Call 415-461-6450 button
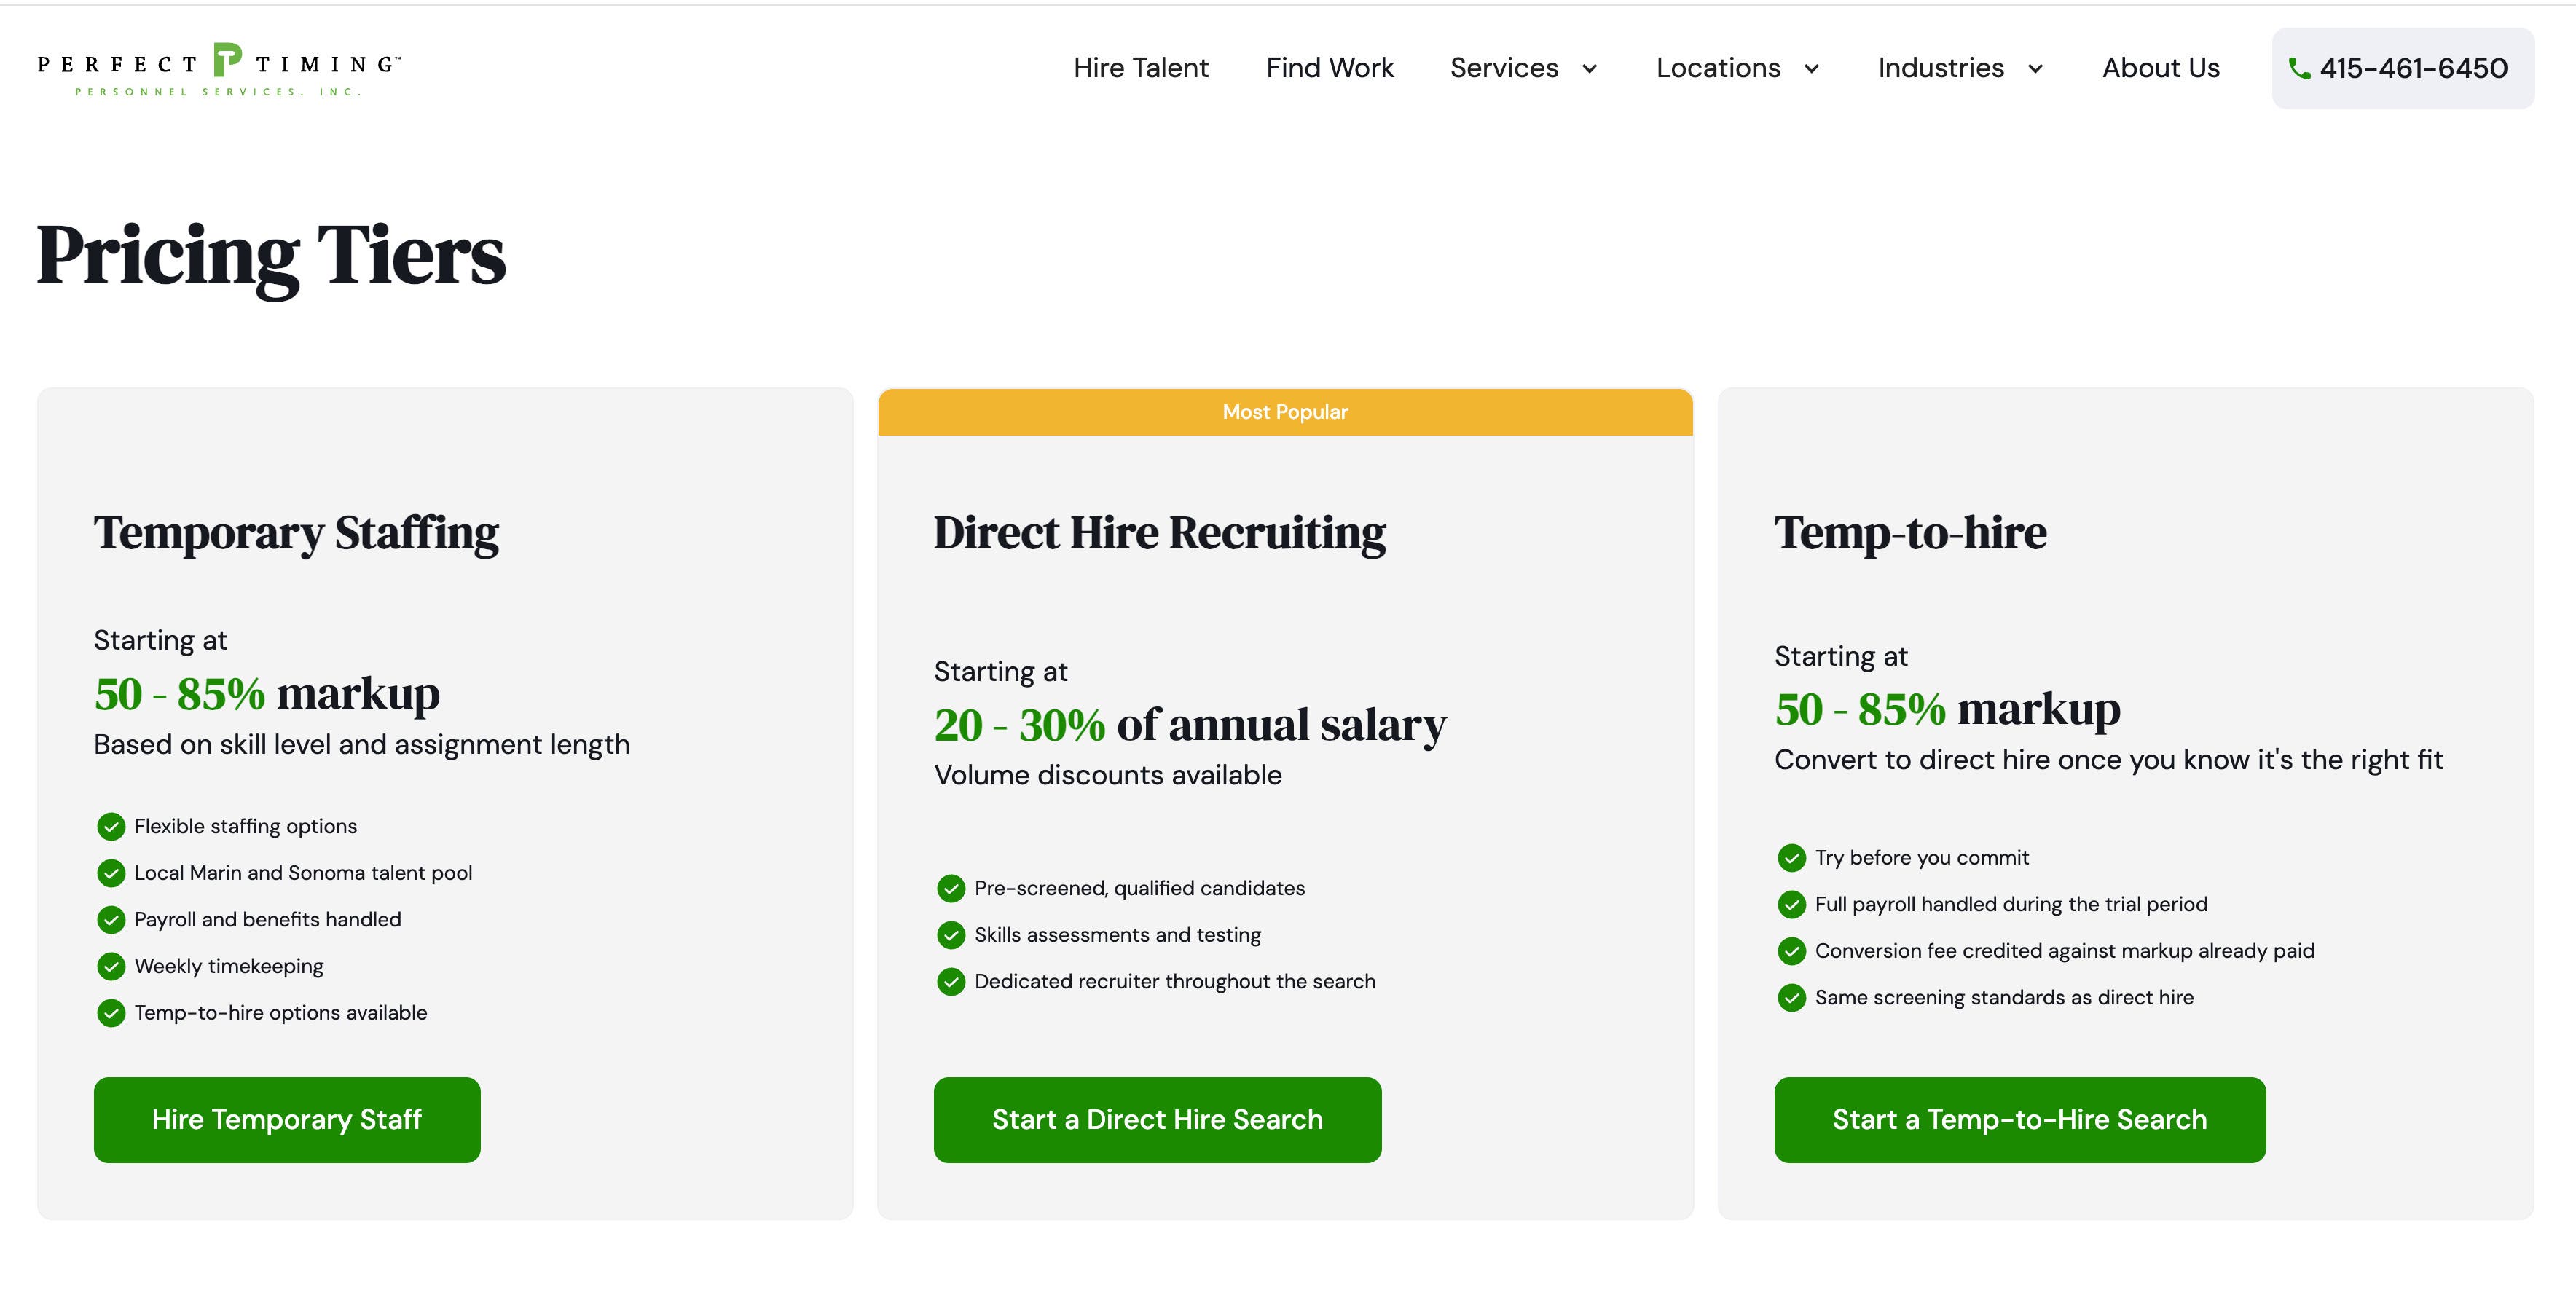The width and height of the screenshot is (2576, 1295). click(x=2403, y=68)
